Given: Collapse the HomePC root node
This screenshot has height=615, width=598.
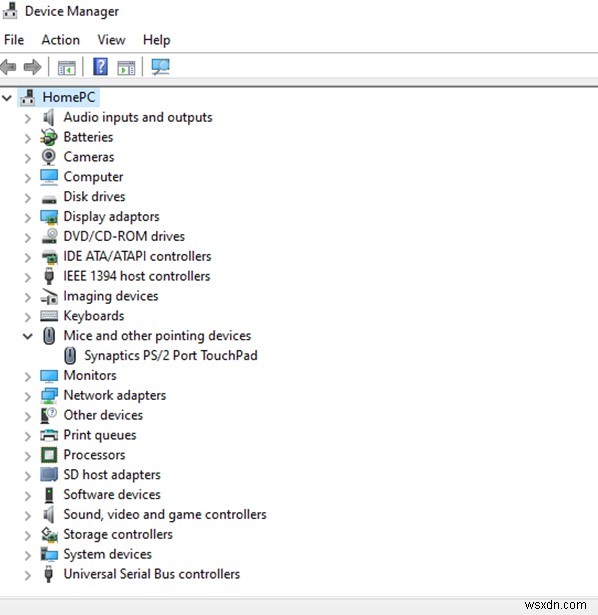Looking at the screenshot, I should [x=7, y=98].
